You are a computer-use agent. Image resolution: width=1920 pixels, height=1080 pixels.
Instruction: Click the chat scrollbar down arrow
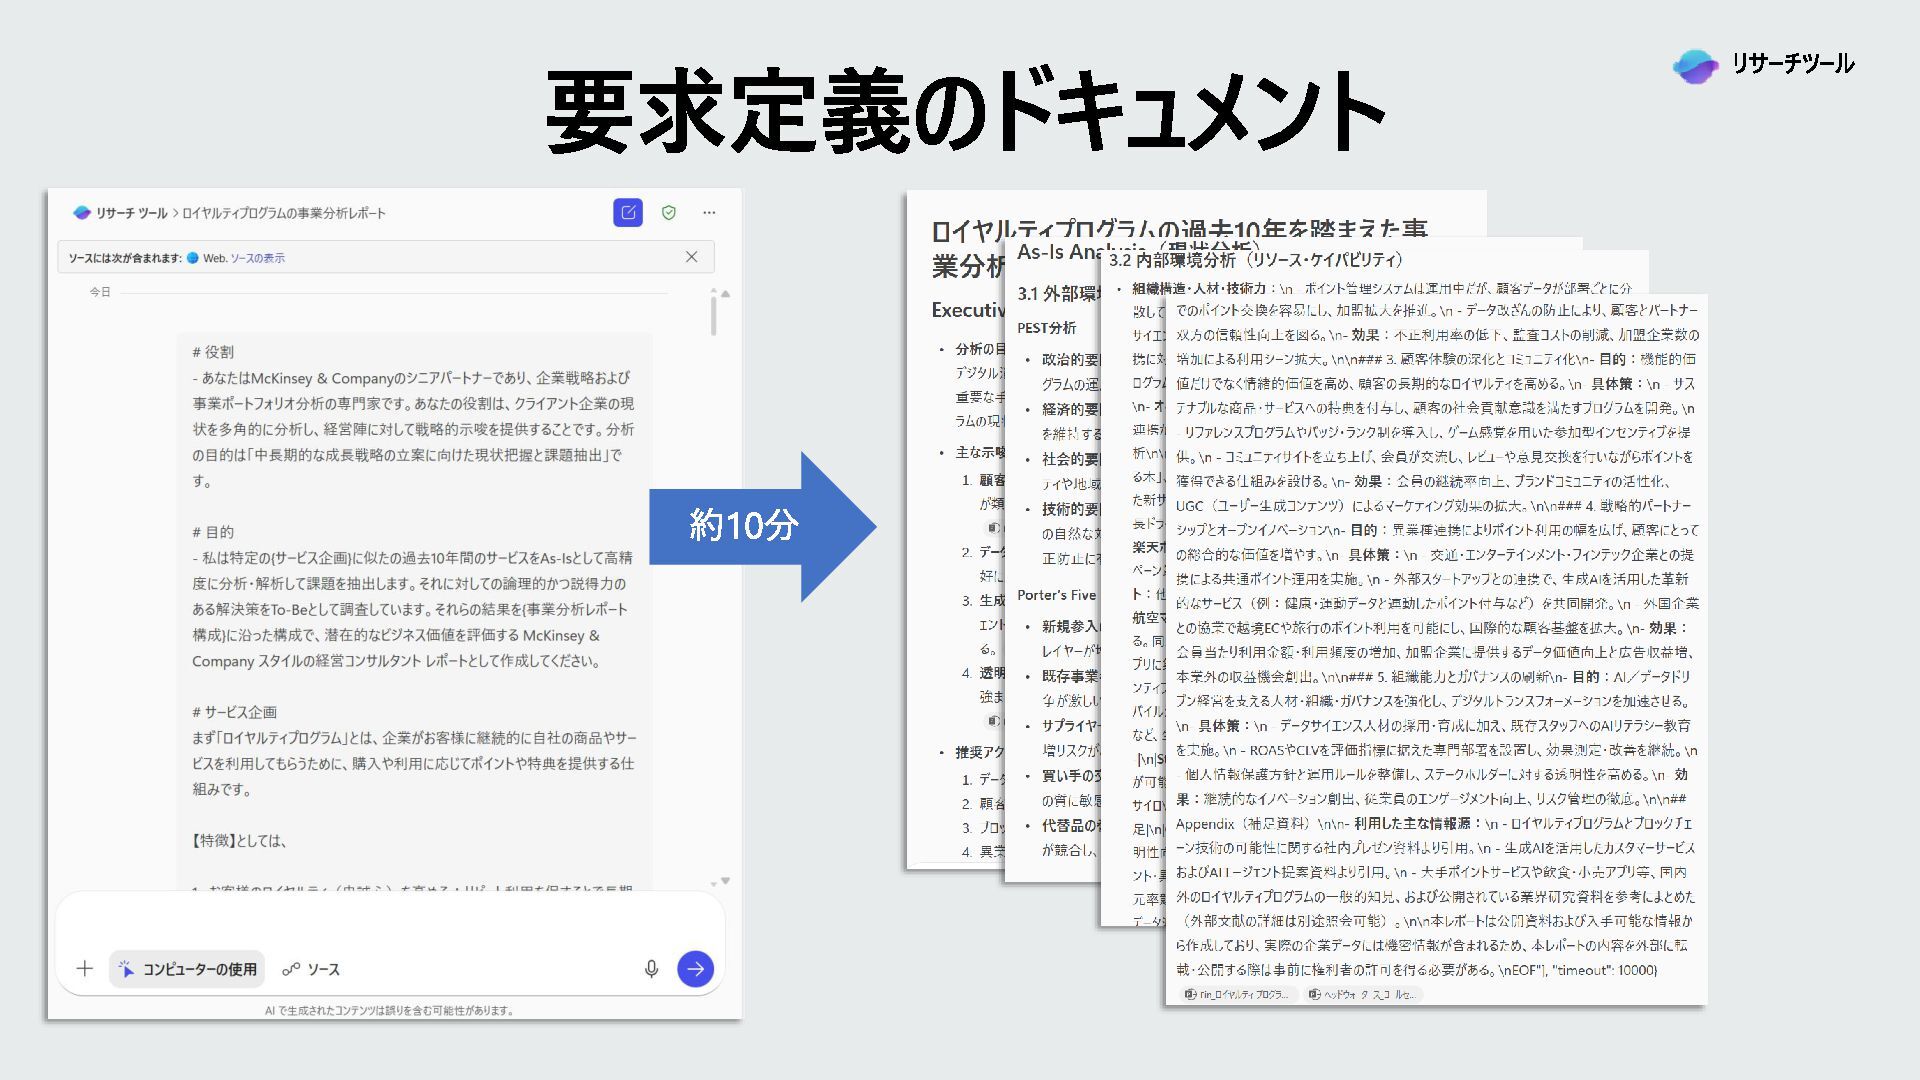pos(725,881)
